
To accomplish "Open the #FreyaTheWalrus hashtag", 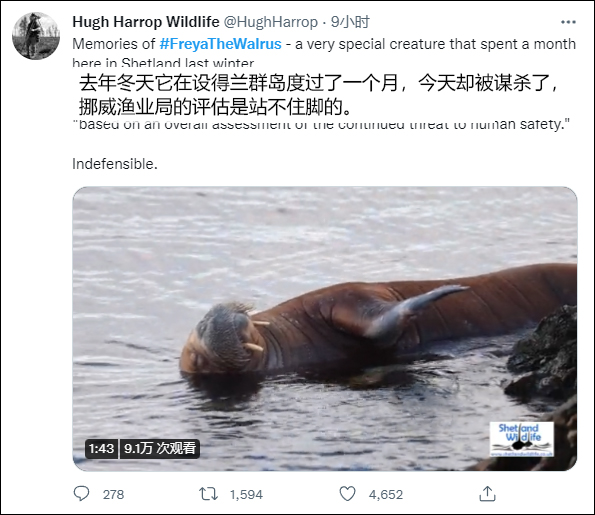I will click(x=220, y=44).
